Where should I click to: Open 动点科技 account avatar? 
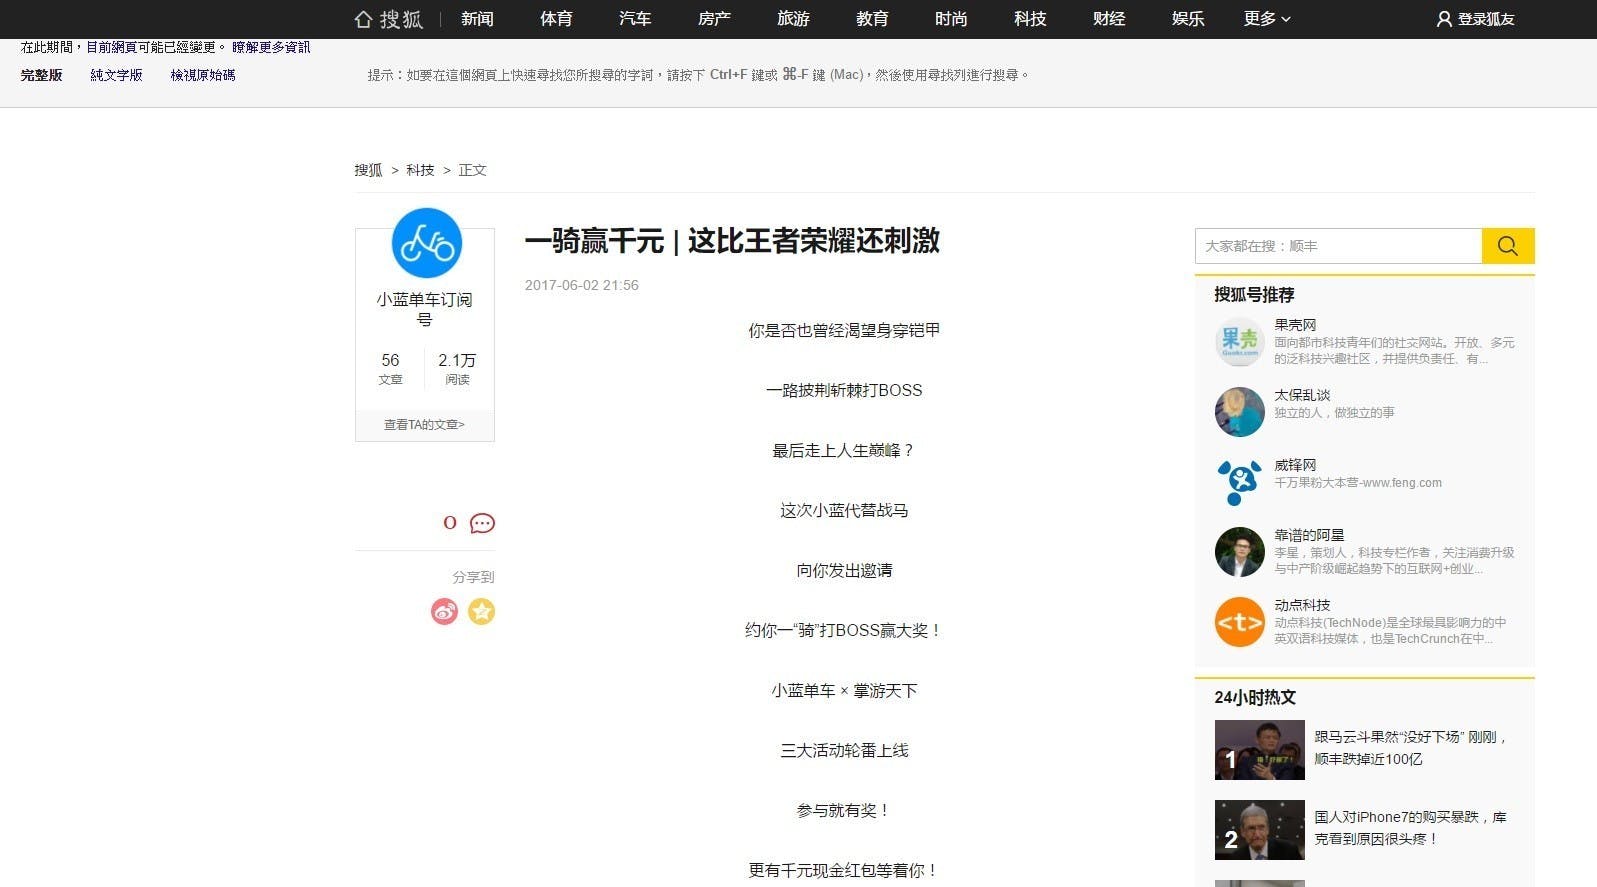[1240, 622]
